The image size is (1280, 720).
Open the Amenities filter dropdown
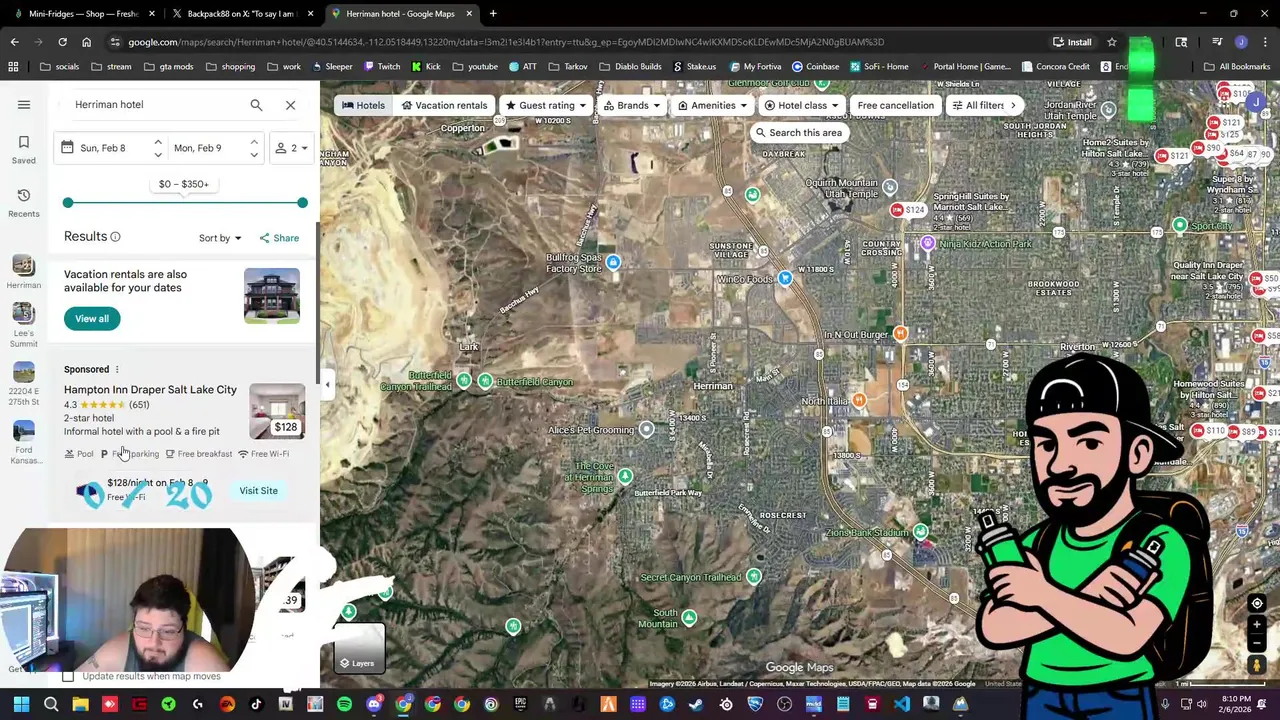click(713, 105)
